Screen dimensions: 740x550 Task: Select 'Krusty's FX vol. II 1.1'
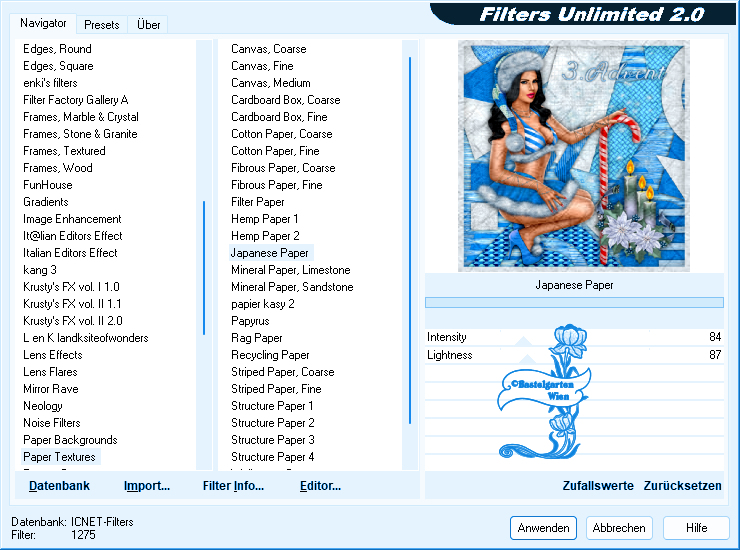coord(72,304)
